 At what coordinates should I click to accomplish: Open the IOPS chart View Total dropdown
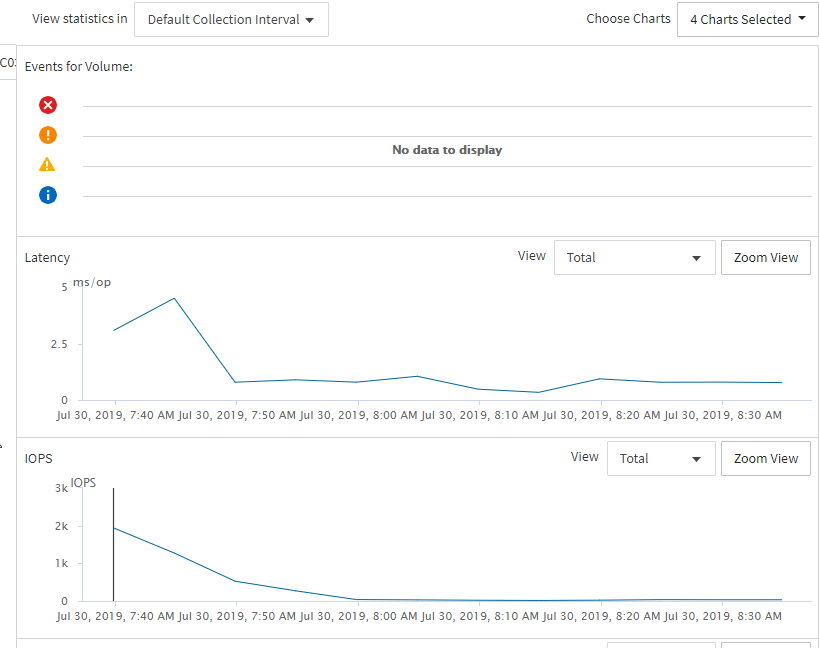[x=660, y=459]
